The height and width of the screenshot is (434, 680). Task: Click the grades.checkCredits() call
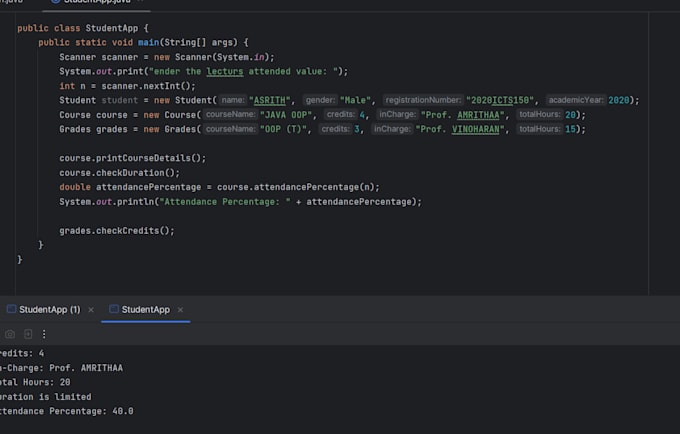coord(117,231)
